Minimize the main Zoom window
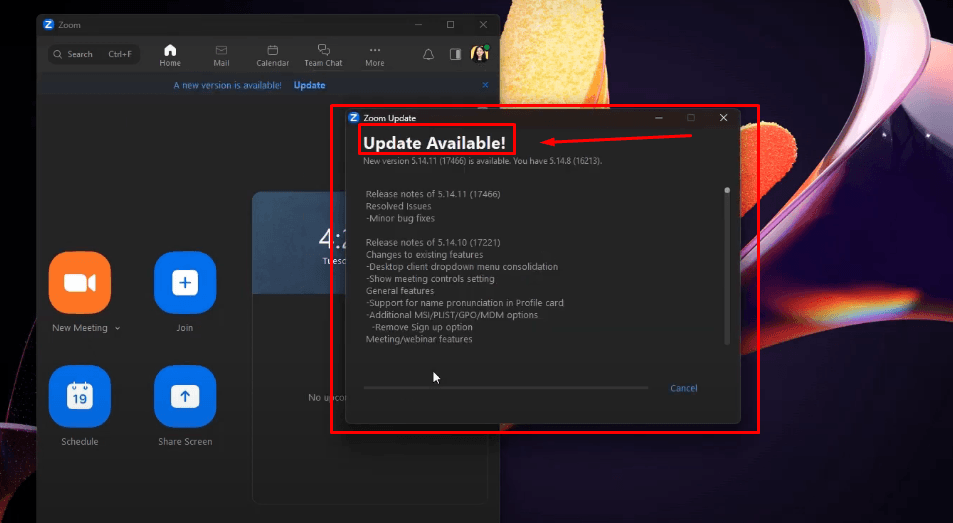This screenshot has height=523, width=953. pos(418,24)
